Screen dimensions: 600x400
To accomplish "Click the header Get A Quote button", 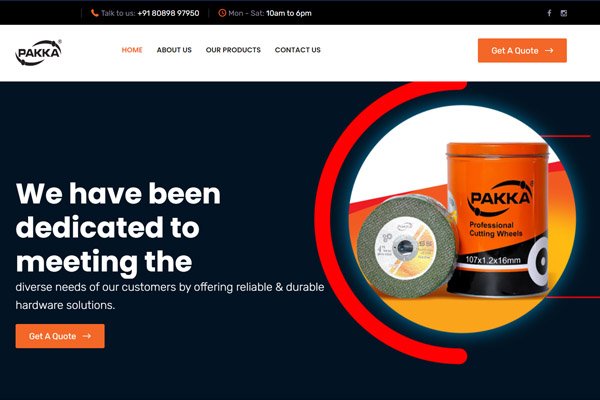I will pyautogui.click(x=522, y=51).
